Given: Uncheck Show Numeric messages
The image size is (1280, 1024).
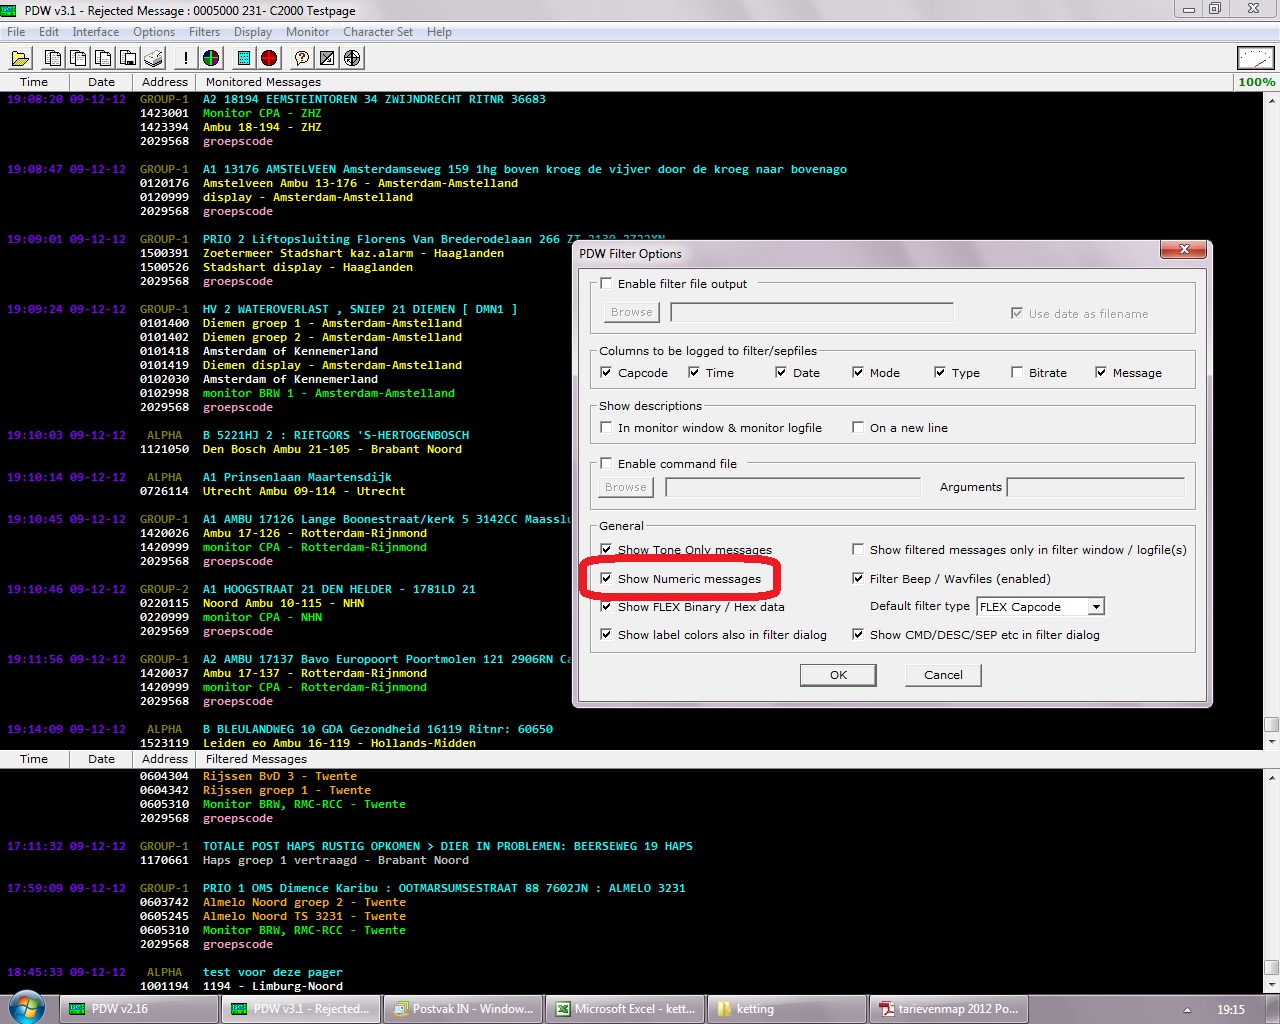Looking at the screenshot, I should 606,579.
